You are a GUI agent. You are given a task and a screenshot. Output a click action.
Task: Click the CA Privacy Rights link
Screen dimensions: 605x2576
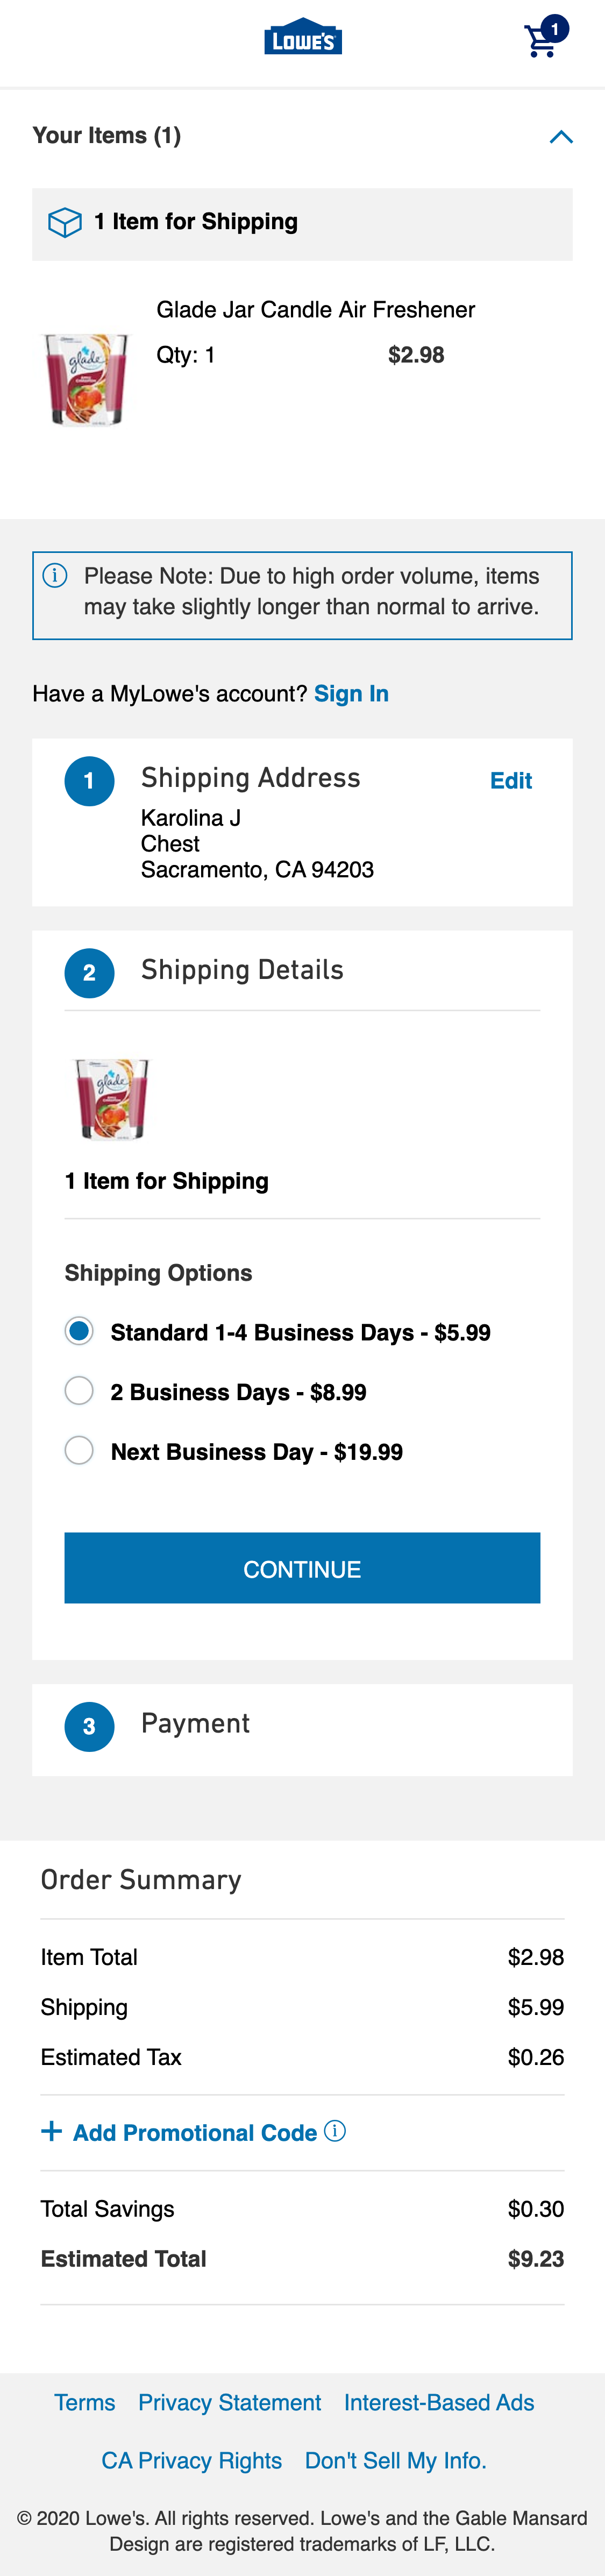point(193,2460)
